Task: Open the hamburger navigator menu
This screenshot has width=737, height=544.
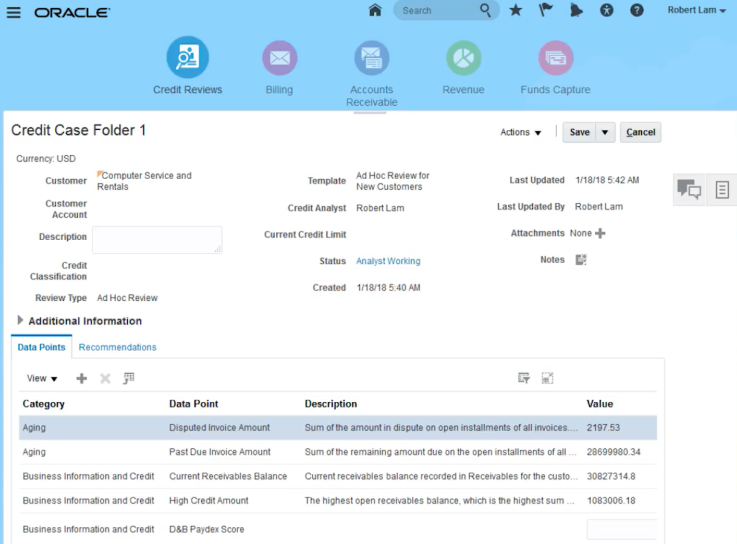Action: (x=13, y=12)
